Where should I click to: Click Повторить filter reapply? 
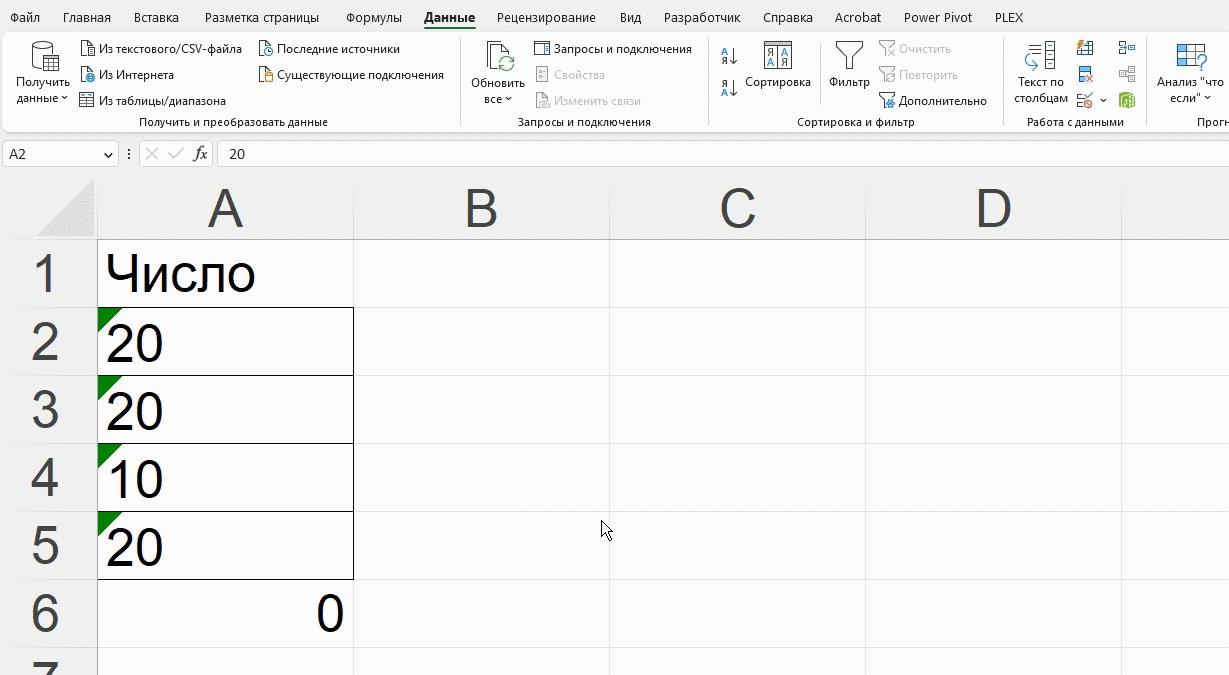pyautogui.click(x=918, y=74)
